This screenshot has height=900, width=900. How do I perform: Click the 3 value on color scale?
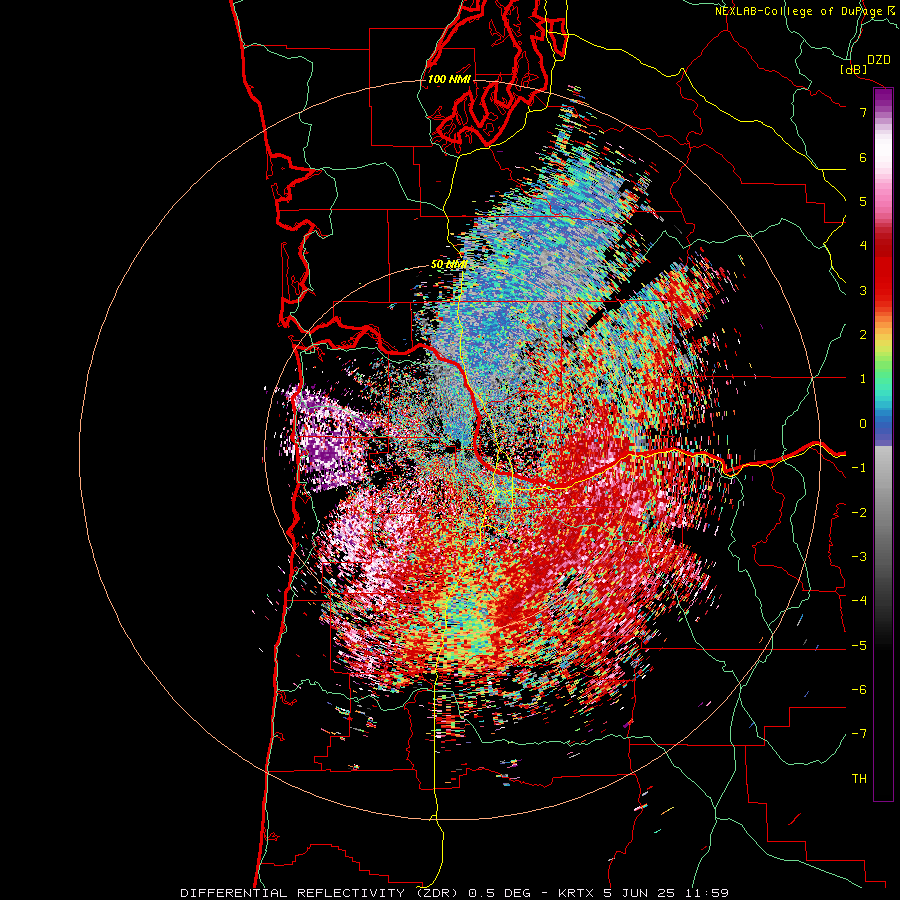click(x=863, y=290)
